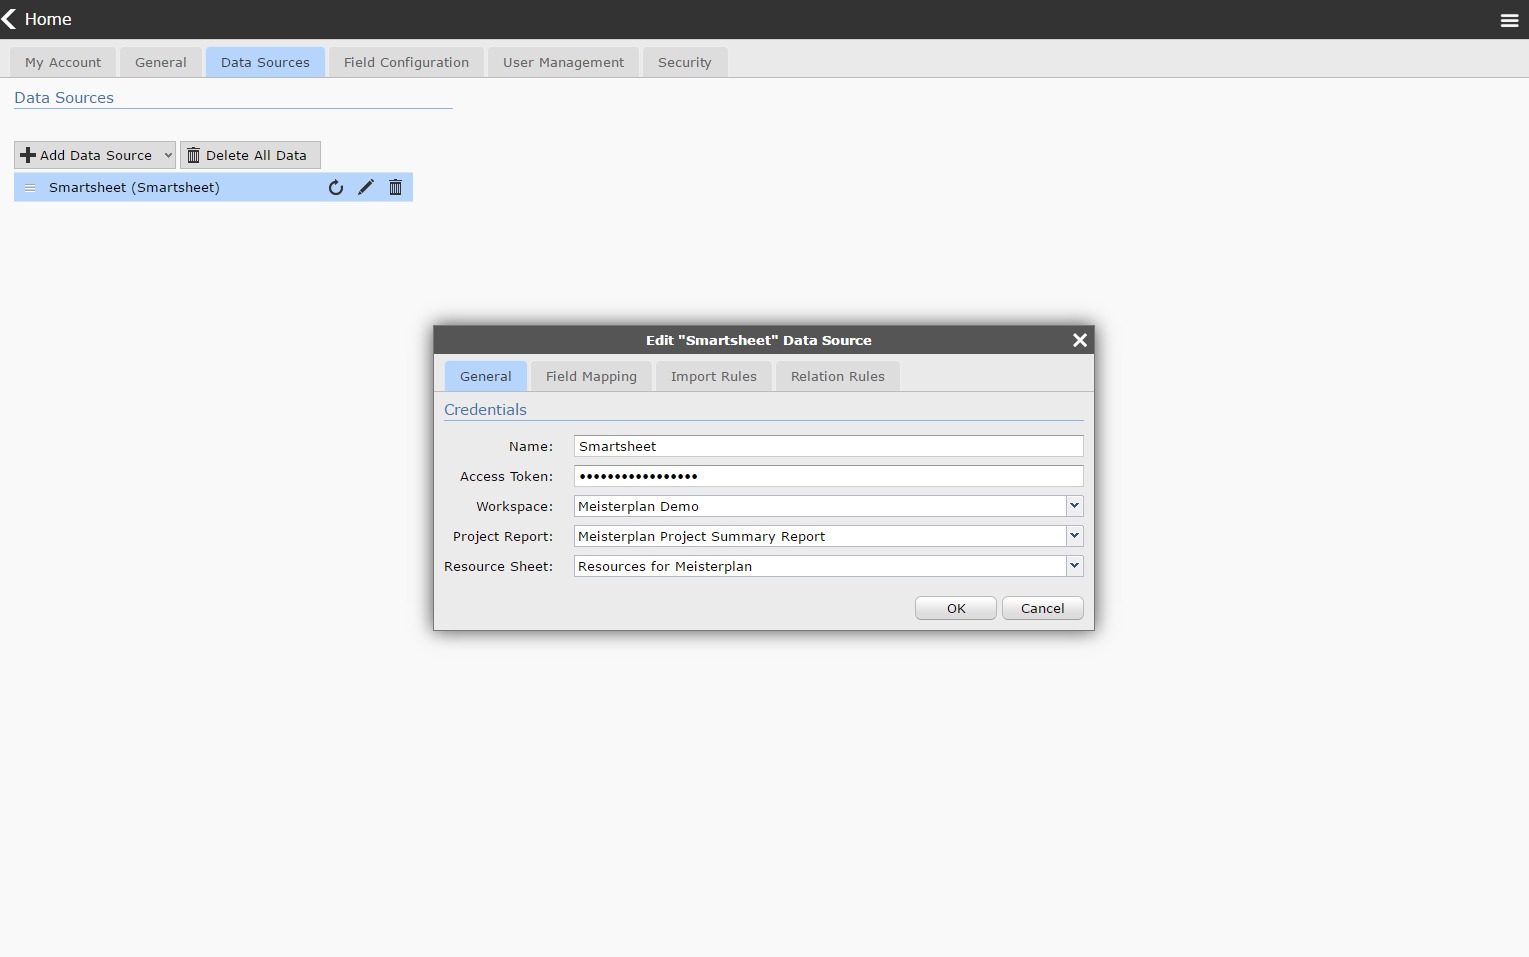1529x957 pixels.
Task: Click into the Name input field
Action: pos(828,446)
